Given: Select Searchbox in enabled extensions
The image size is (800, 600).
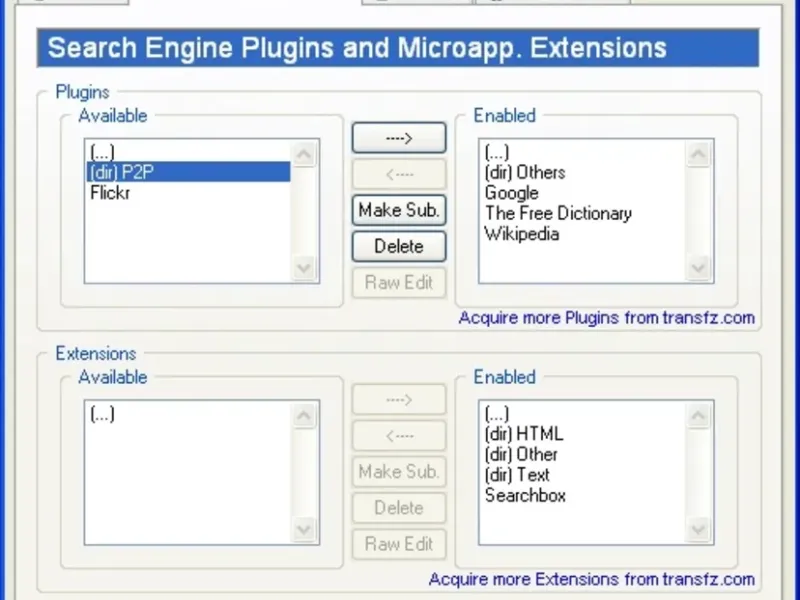Looking at the screenshot, I should pos(525,495).
